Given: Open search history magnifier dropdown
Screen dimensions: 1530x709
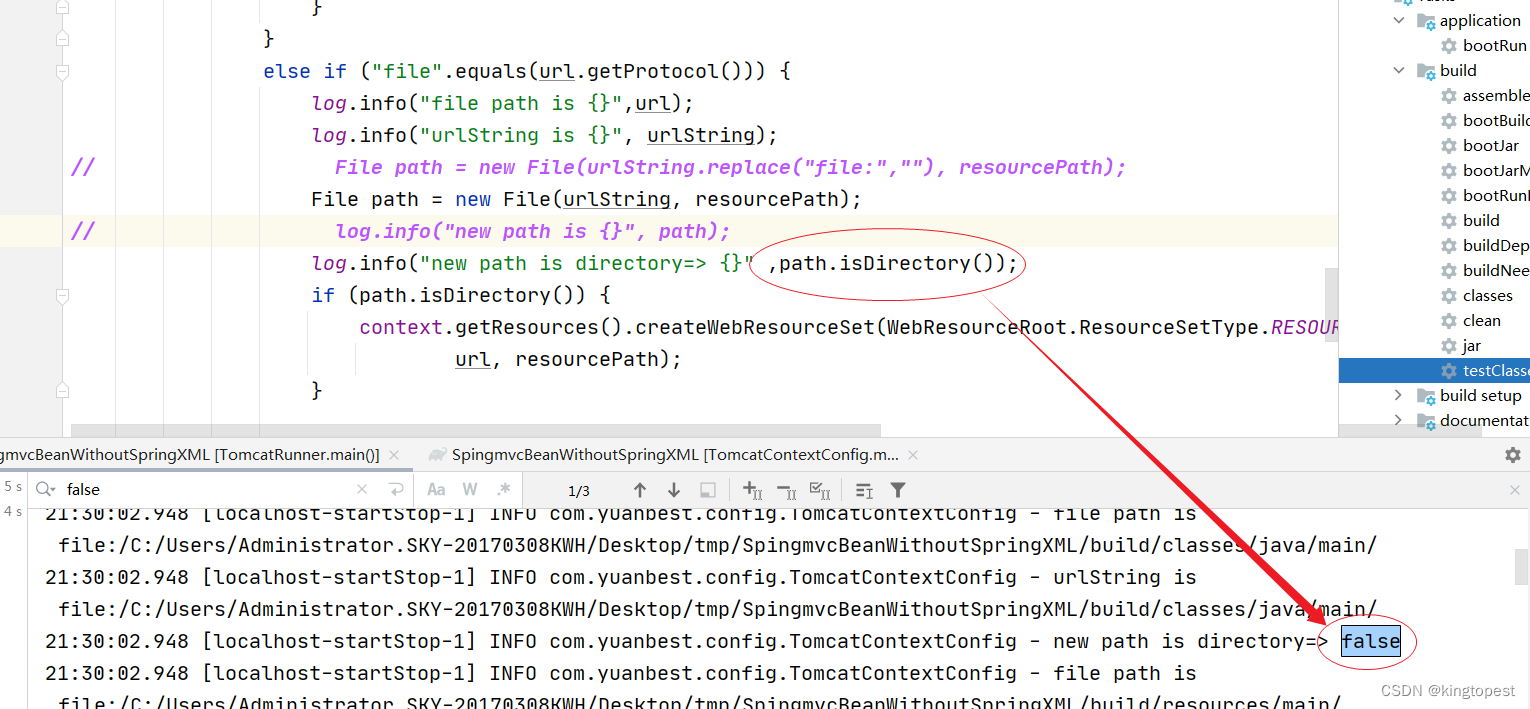Looking at the screenshot, I should (x=45, y=490).
